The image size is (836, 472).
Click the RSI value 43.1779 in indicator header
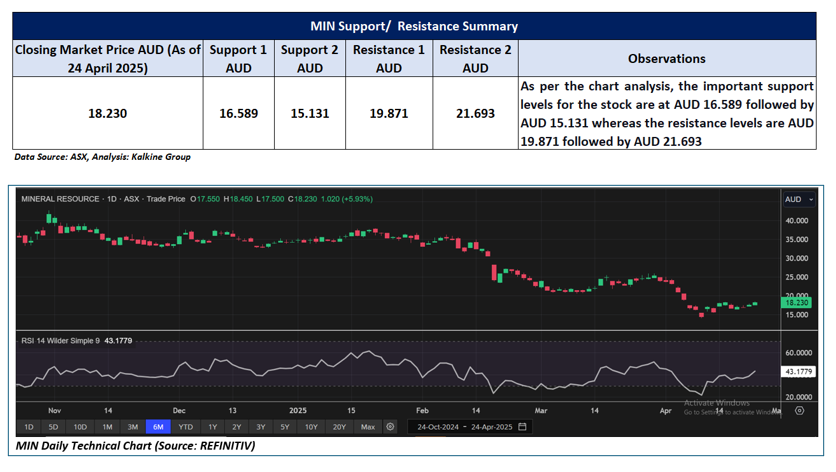pos(118,341)
